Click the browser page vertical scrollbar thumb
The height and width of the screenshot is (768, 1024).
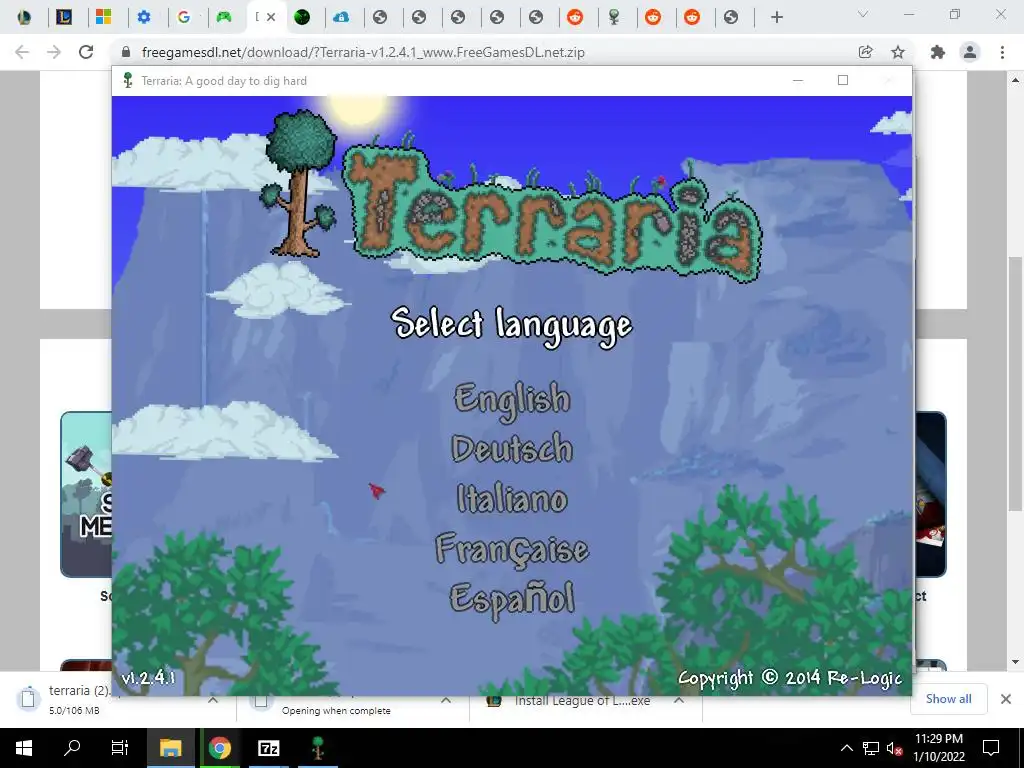pos(1016,384)
